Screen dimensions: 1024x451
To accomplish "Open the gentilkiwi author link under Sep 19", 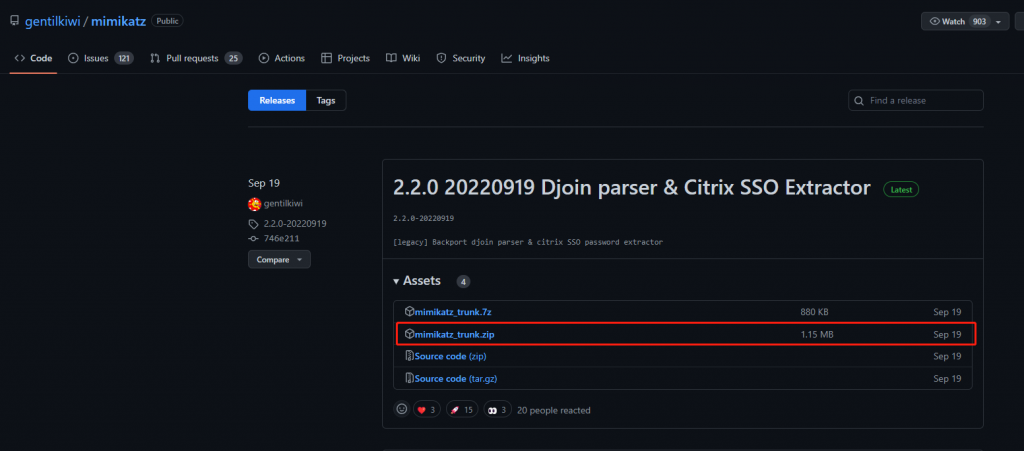I will 283,204.
